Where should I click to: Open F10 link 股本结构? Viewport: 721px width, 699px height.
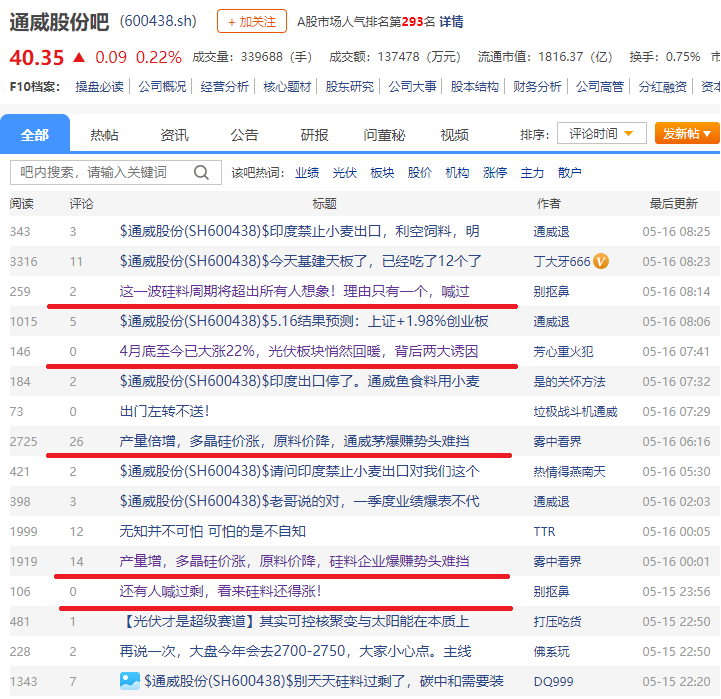(475, 86)
